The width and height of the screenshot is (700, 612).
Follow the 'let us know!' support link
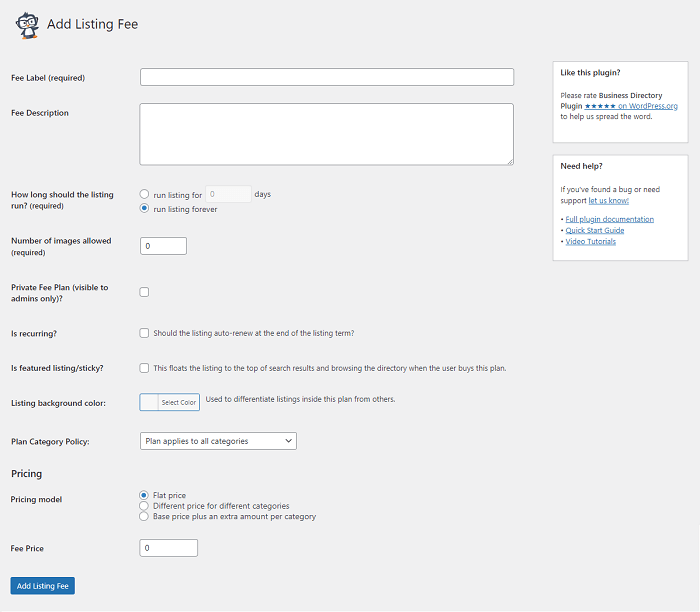coord(608,200)
